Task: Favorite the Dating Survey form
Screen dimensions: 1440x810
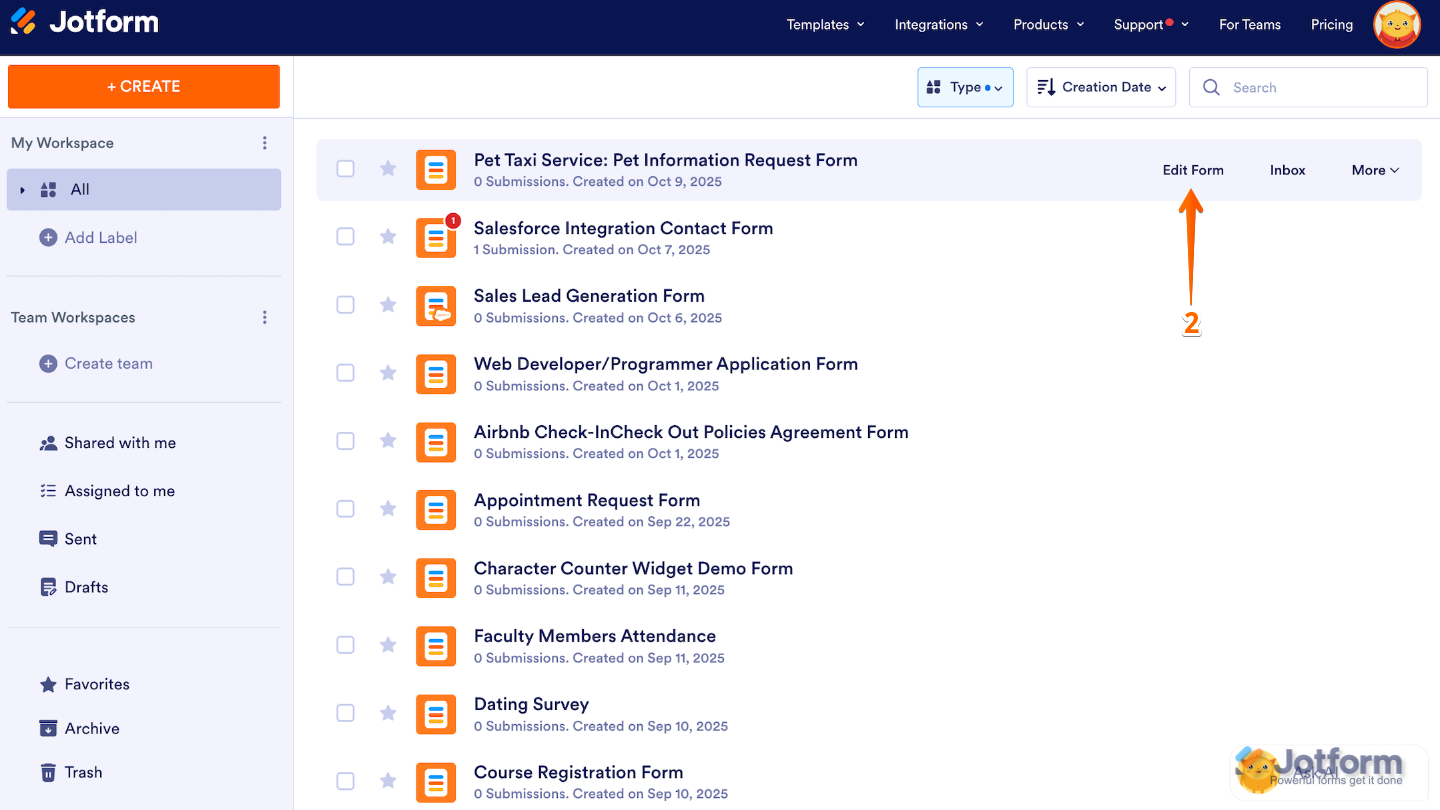Action: click(388, 713)
